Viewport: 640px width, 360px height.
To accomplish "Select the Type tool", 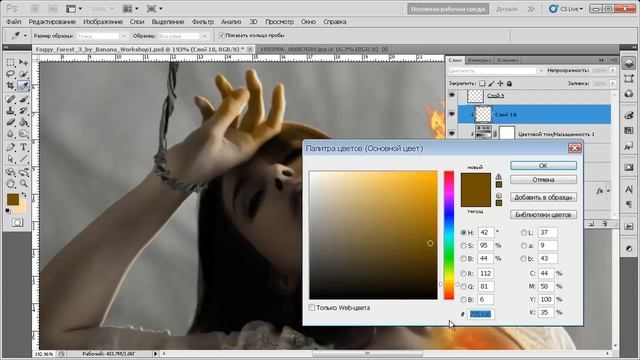I will (x=24, y=147).
